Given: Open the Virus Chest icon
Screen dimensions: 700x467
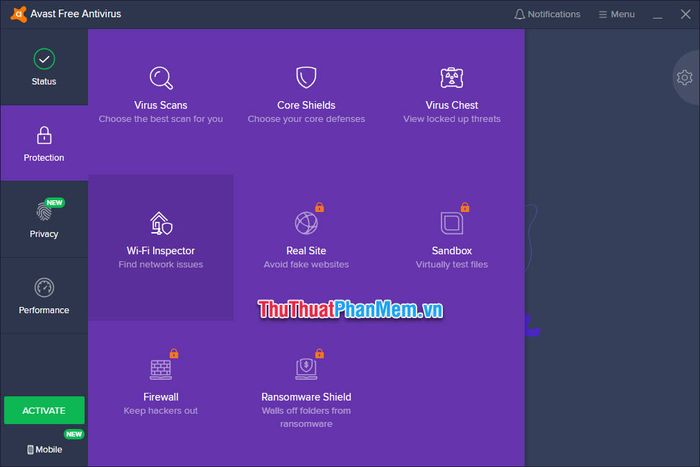Looking at the screenshot, I should (x=452, y=78).
